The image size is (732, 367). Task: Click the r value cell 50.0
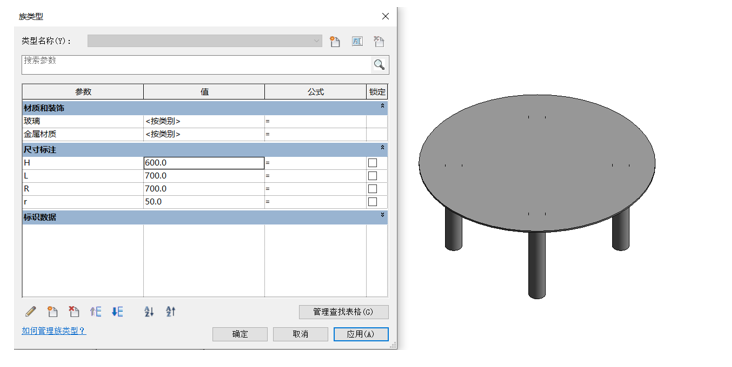click(204, 202)
